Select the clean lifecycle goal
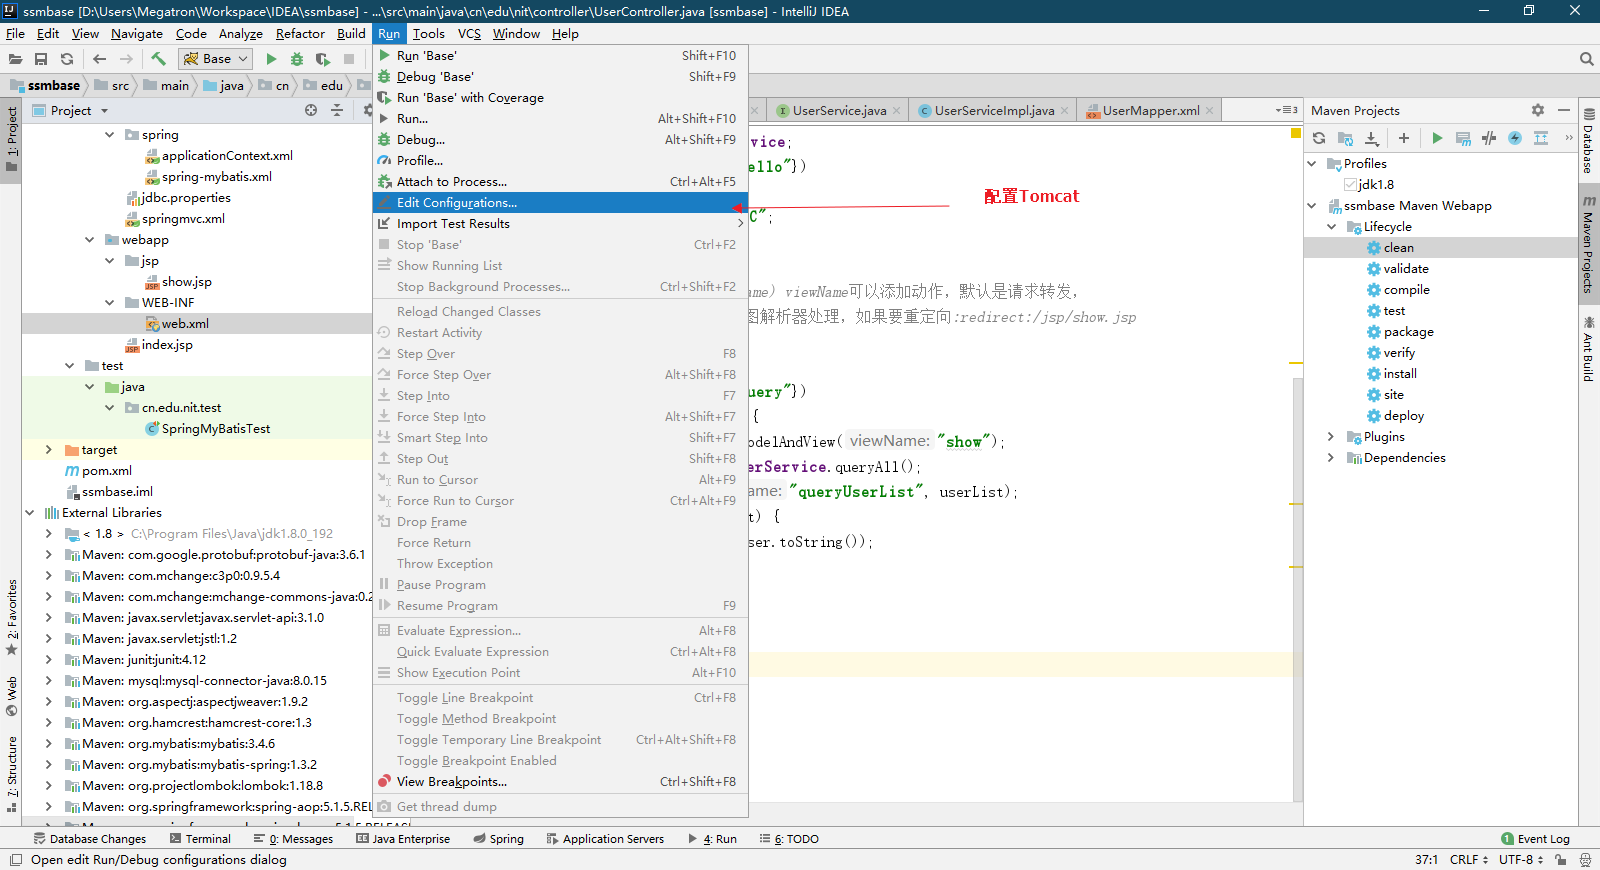The height and width of the screenshot is (870, 1600). pyautogui.click(x=1398, y=248)
